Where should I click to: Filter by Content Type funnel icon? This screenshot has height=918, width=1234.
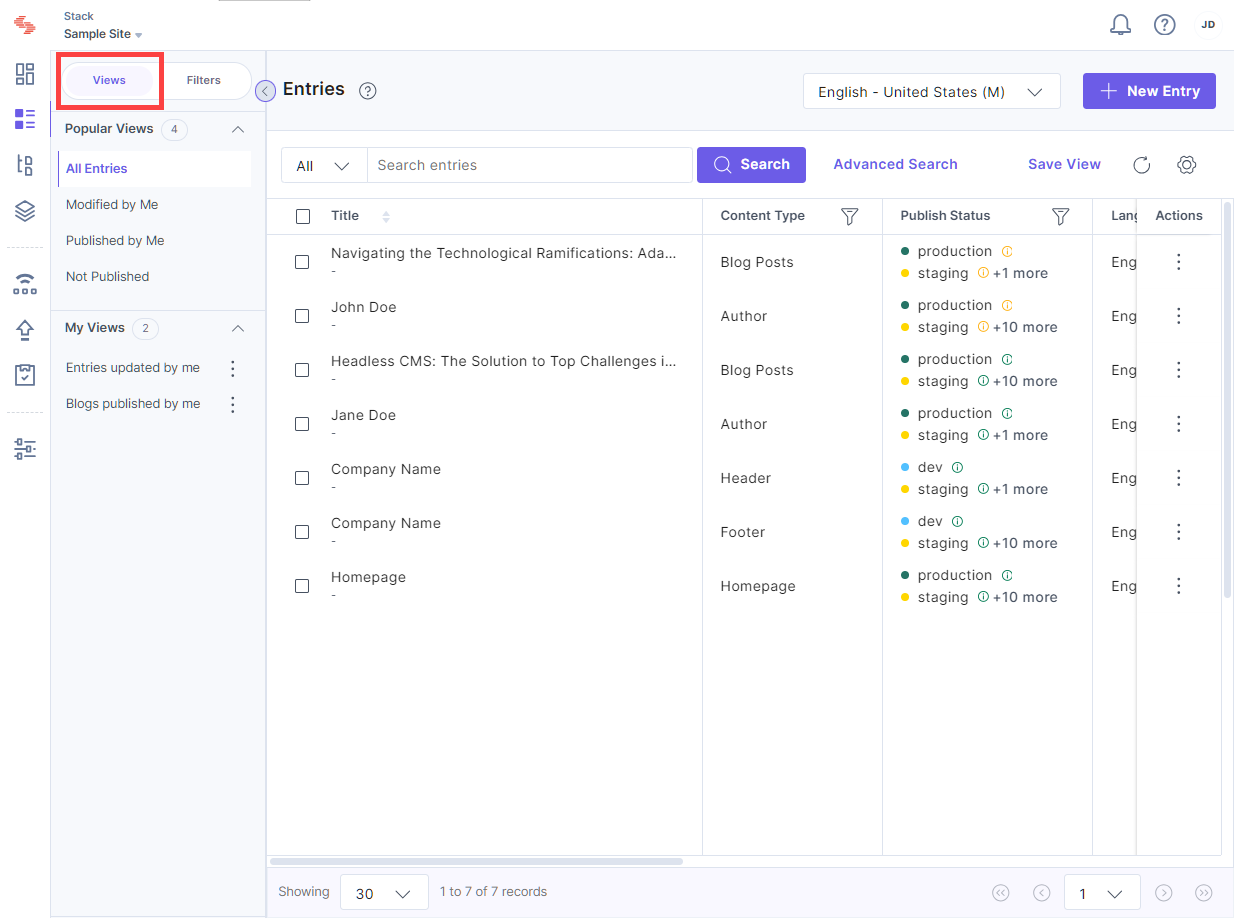point(849,216)
